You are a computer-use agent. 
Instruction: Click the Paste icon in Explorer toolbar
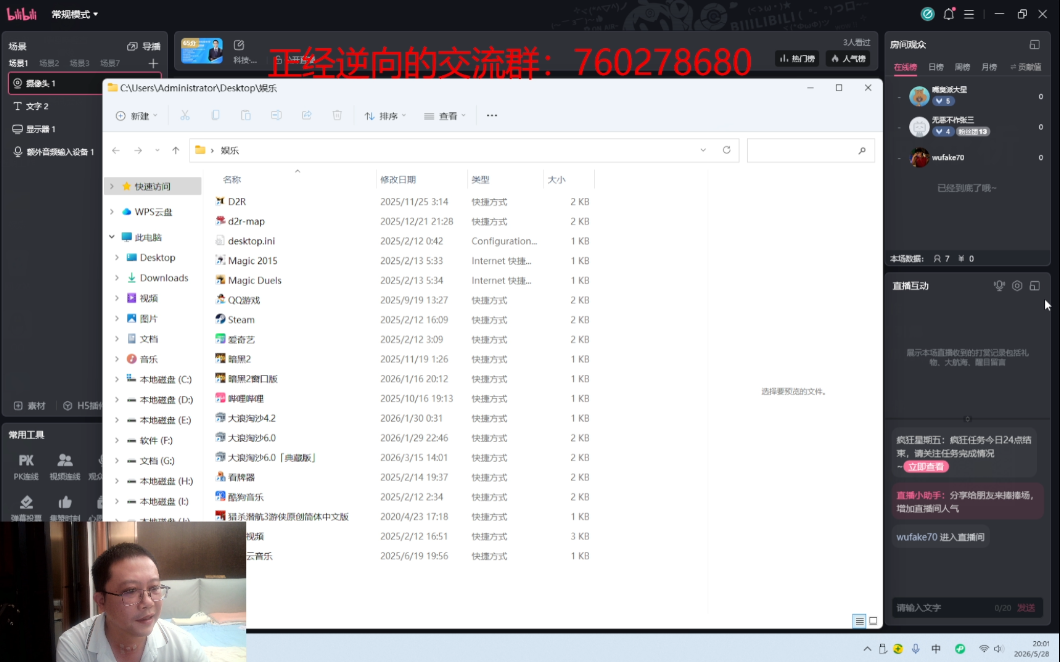[x=245, y=116]
